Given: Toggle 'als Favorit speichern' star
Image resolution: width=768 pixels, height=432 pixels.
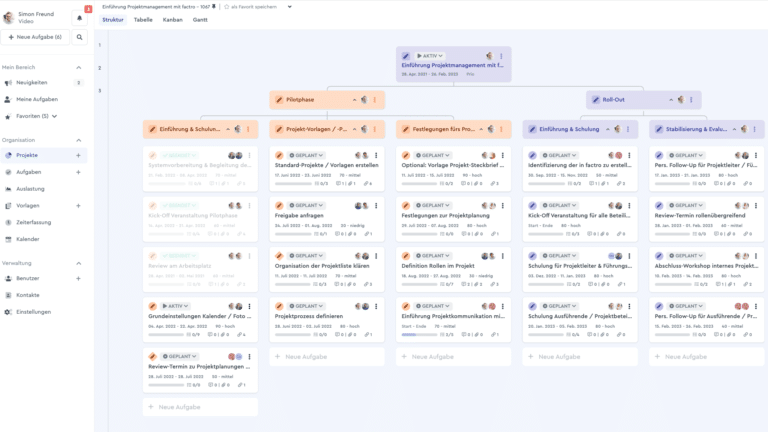Looking at the screenshot, I should pyautogui.click(x=227, y=7).
